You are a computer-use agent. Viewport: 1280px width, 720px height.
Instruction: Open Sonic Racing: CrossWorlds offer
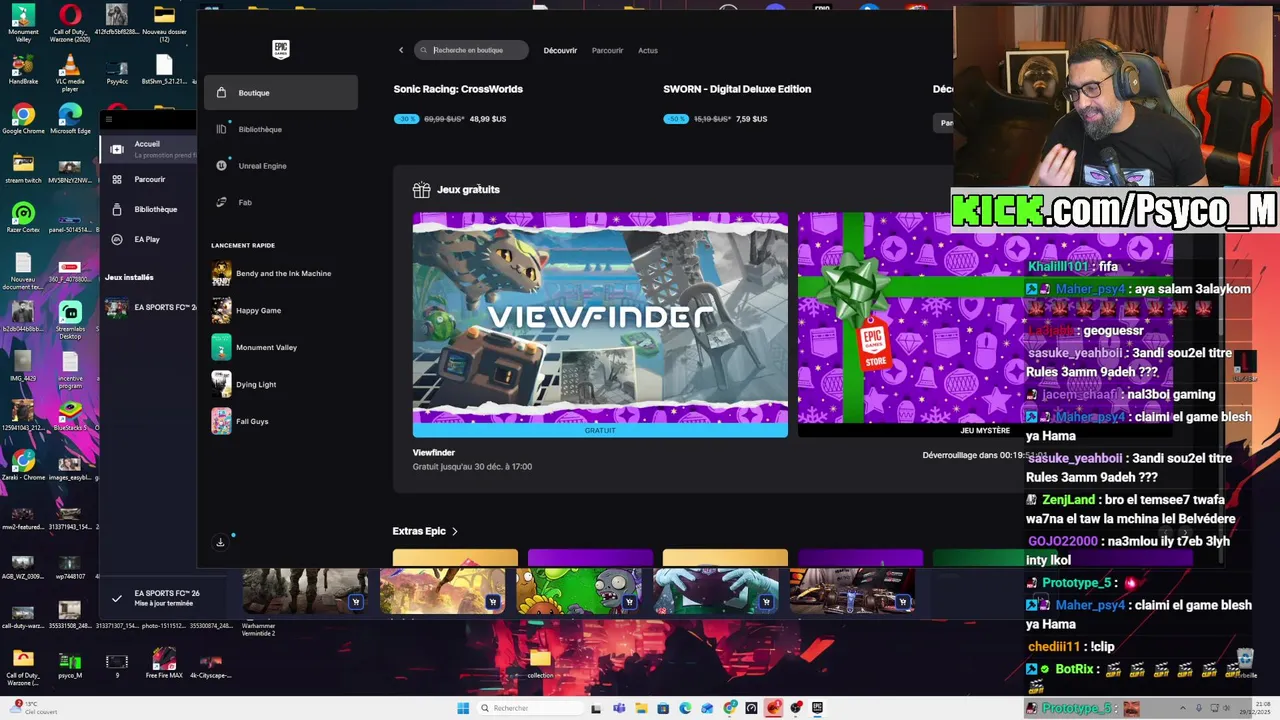458,89
